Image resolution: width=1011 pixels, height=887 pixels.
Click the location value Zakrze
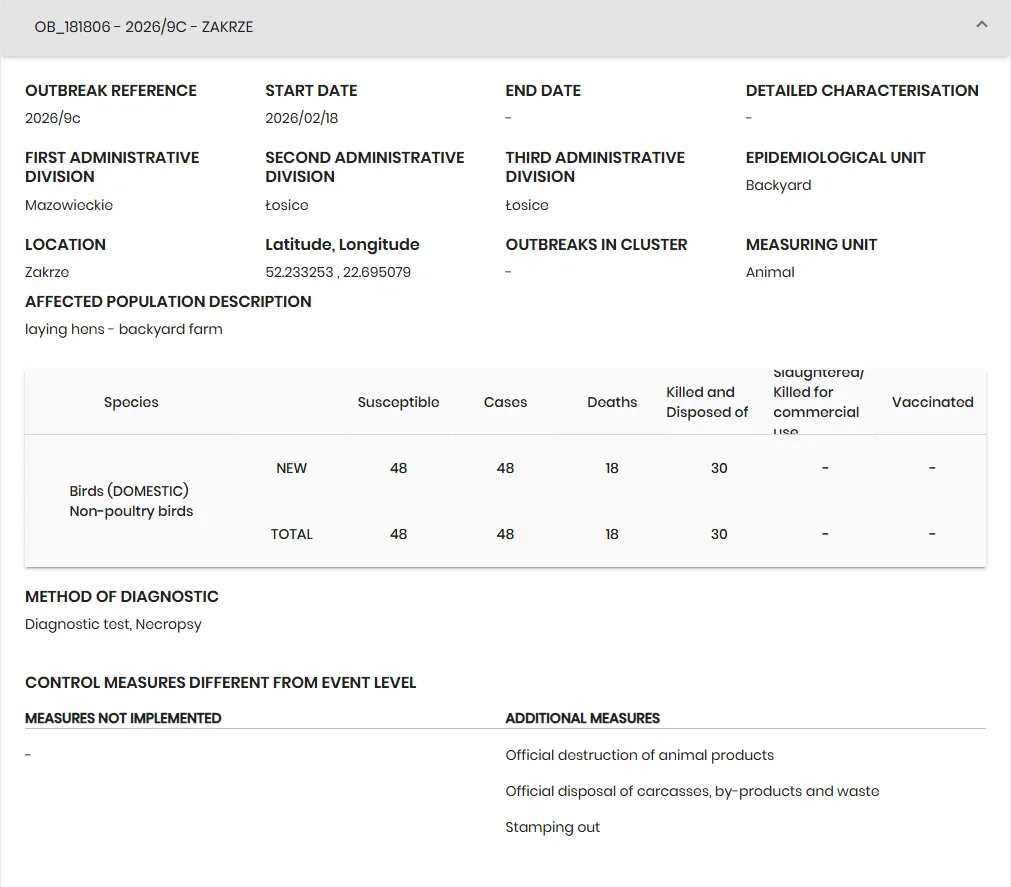point(47,272)
